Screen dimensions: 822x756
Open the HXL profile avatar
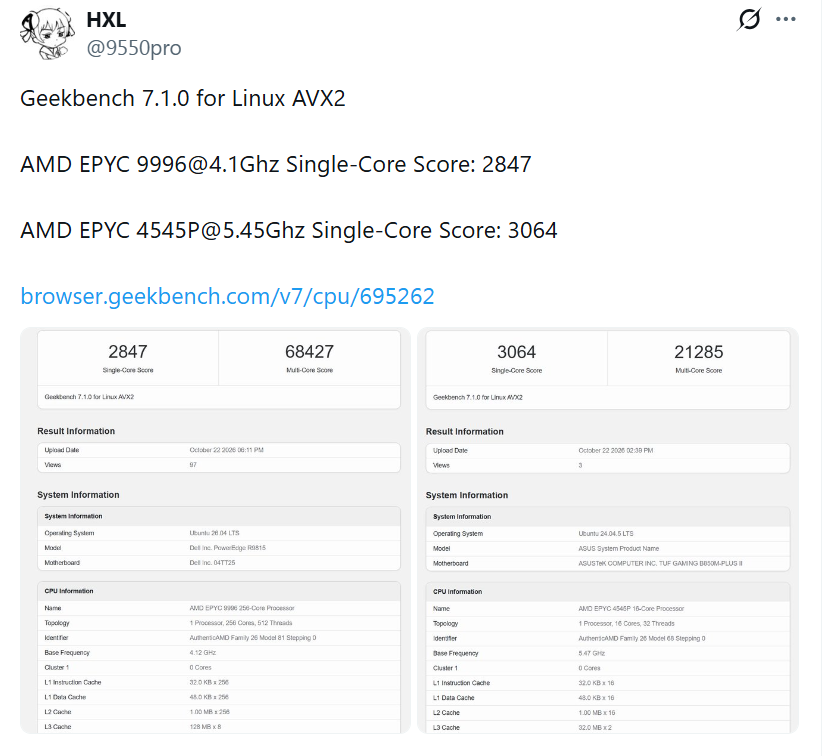pos(46,33)
